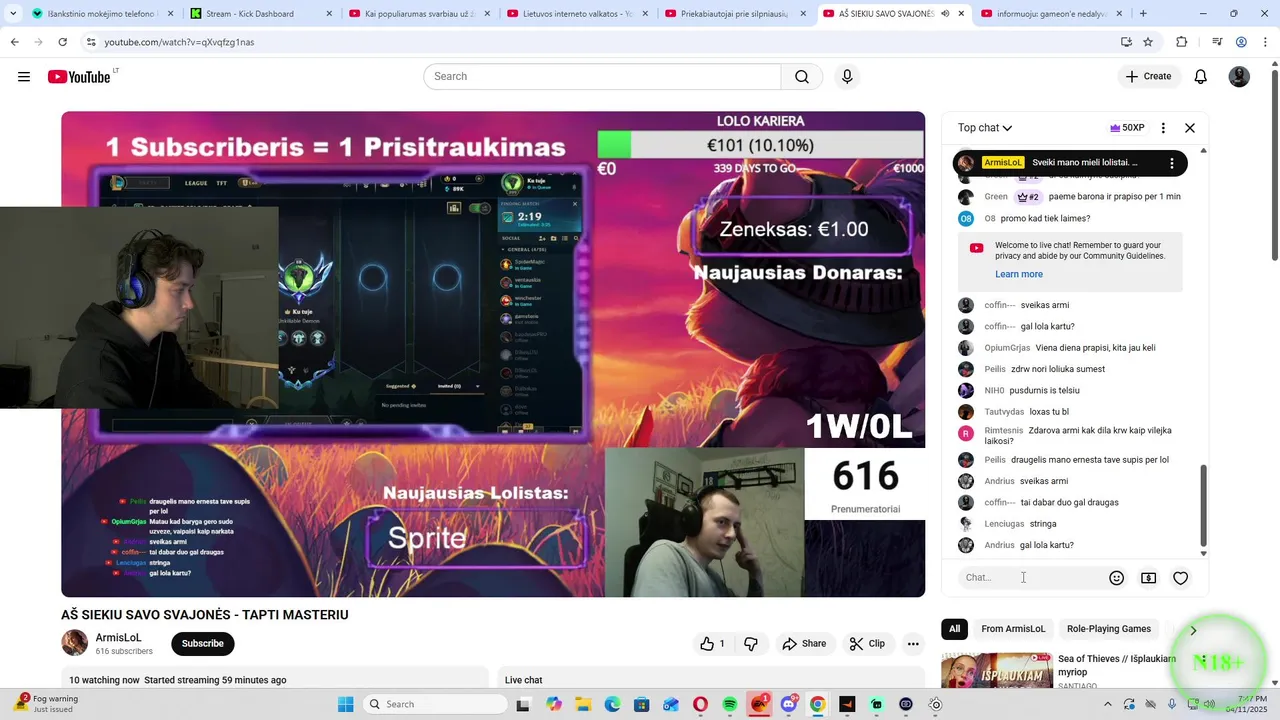View site information icon in address bar
Image resolution: width=1280 pixels, height=720 pixels.
click(91, 42)
